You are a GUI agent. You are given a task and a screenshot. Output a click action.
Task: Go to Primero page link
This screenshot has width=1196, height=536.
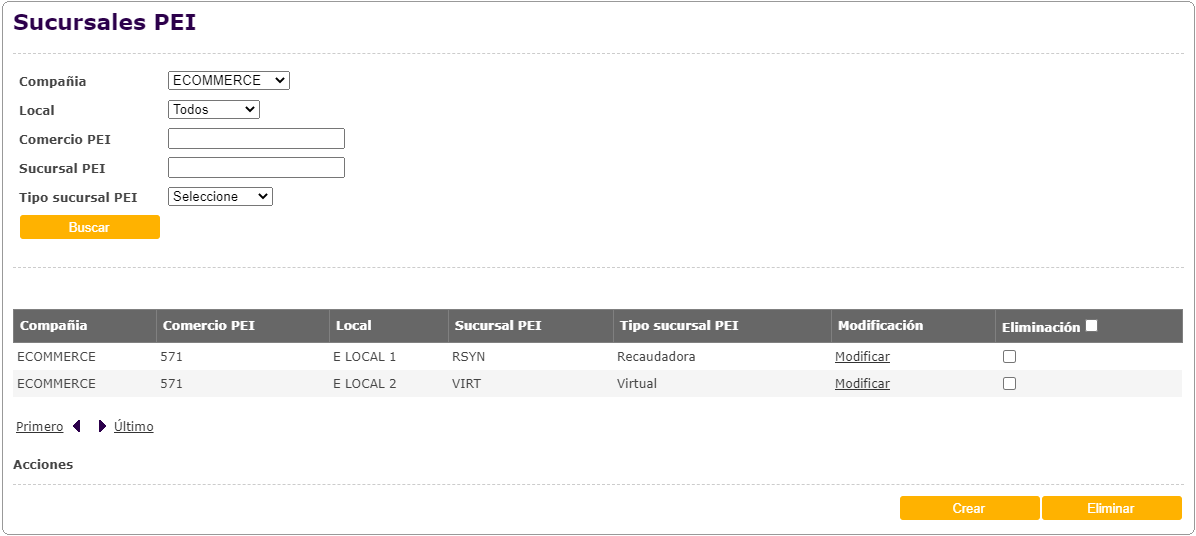click(39, 427)
